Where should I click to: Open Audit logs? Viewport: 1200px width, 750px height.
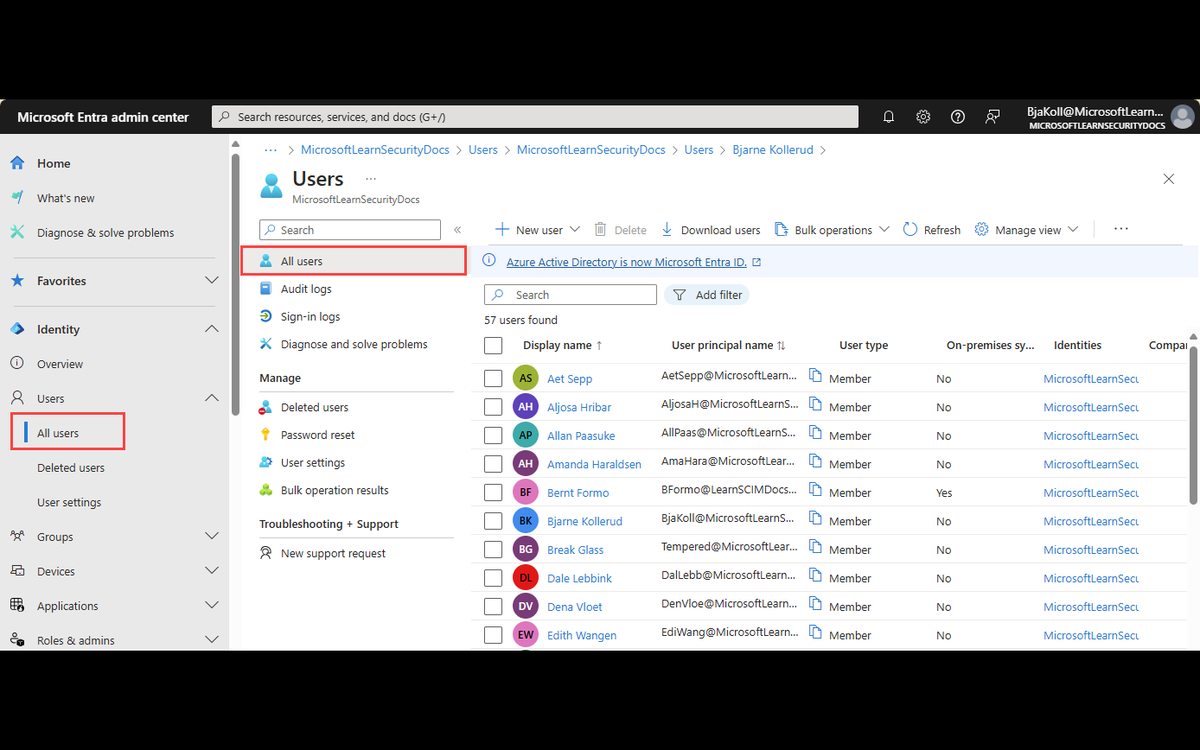pyautogui.click(x=306, y=289)
